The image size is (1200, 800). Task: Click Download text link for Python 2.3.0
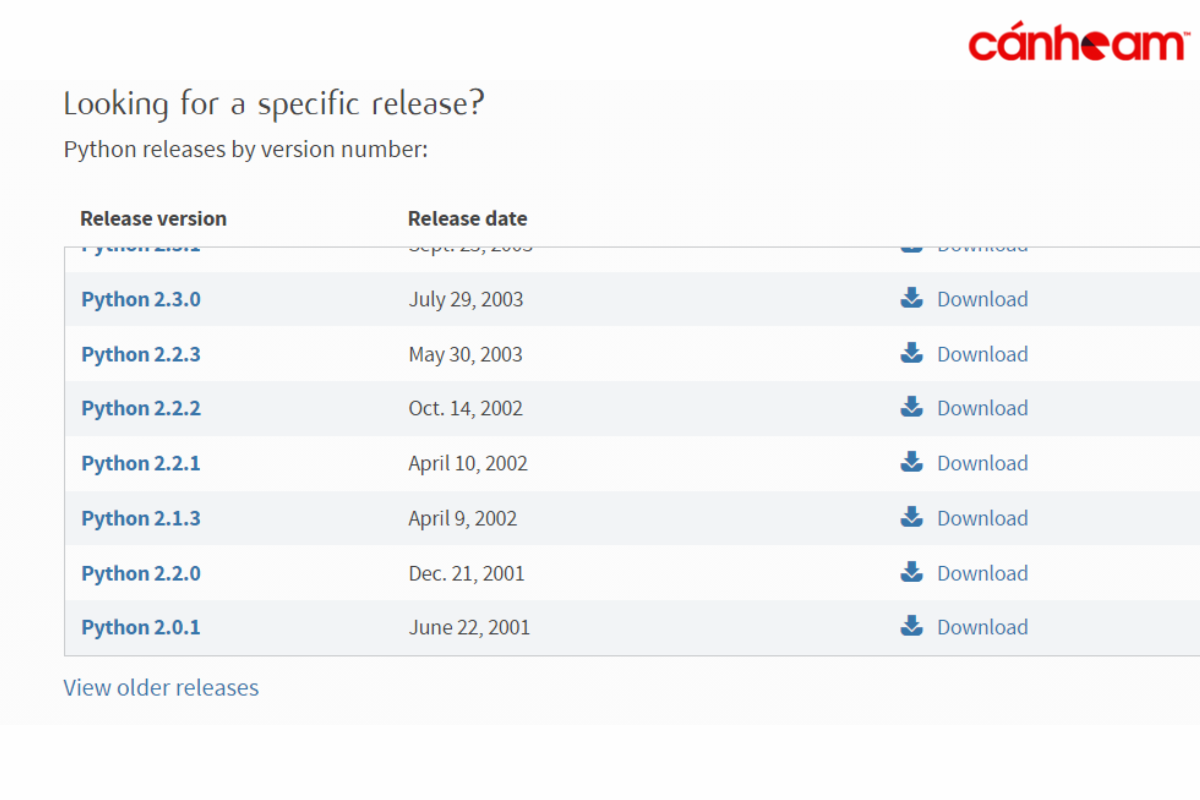[982, 299]
